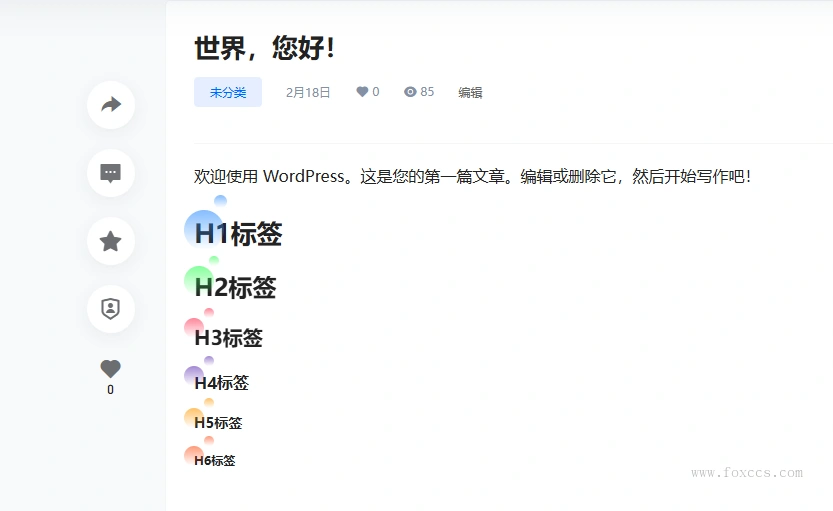
Task: Like the post with sidebar heart icon
Action: 110,368
